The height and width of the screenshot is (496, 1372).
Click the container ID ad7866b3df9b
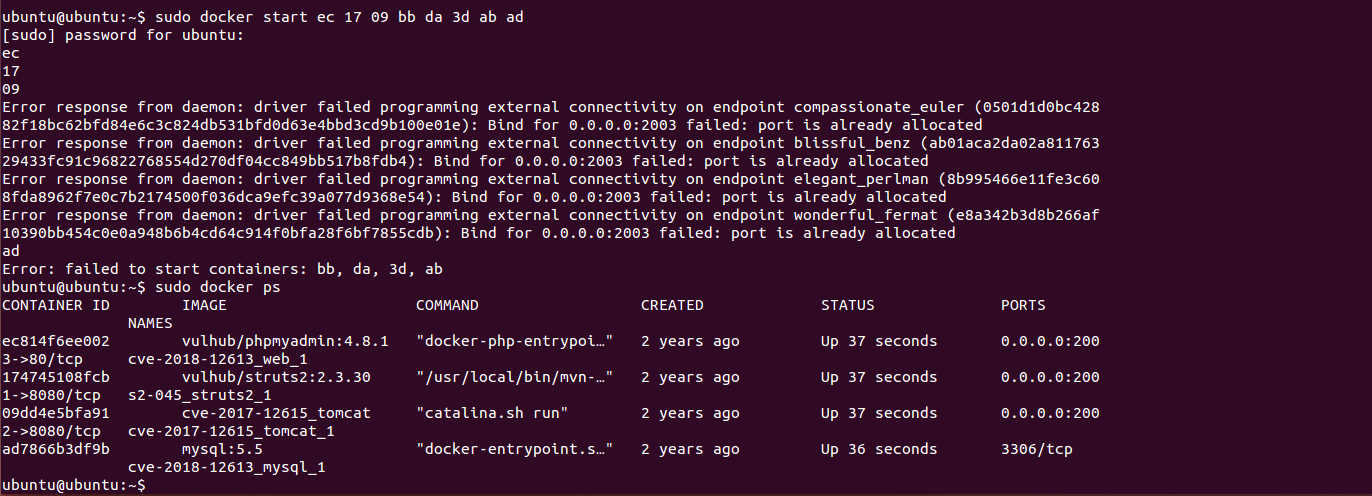(56, 450)
